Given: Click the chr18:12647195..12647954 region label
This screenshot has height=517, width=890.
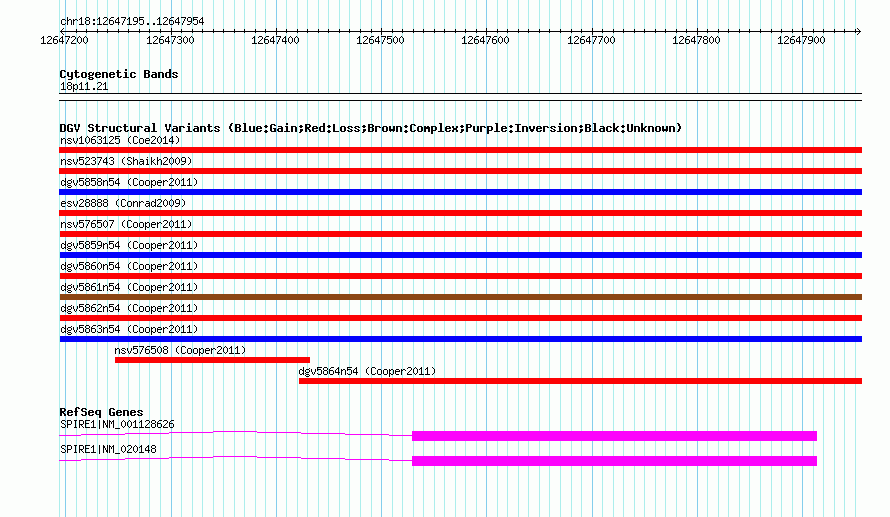Looking at the screenshot, I should (132, 22).
